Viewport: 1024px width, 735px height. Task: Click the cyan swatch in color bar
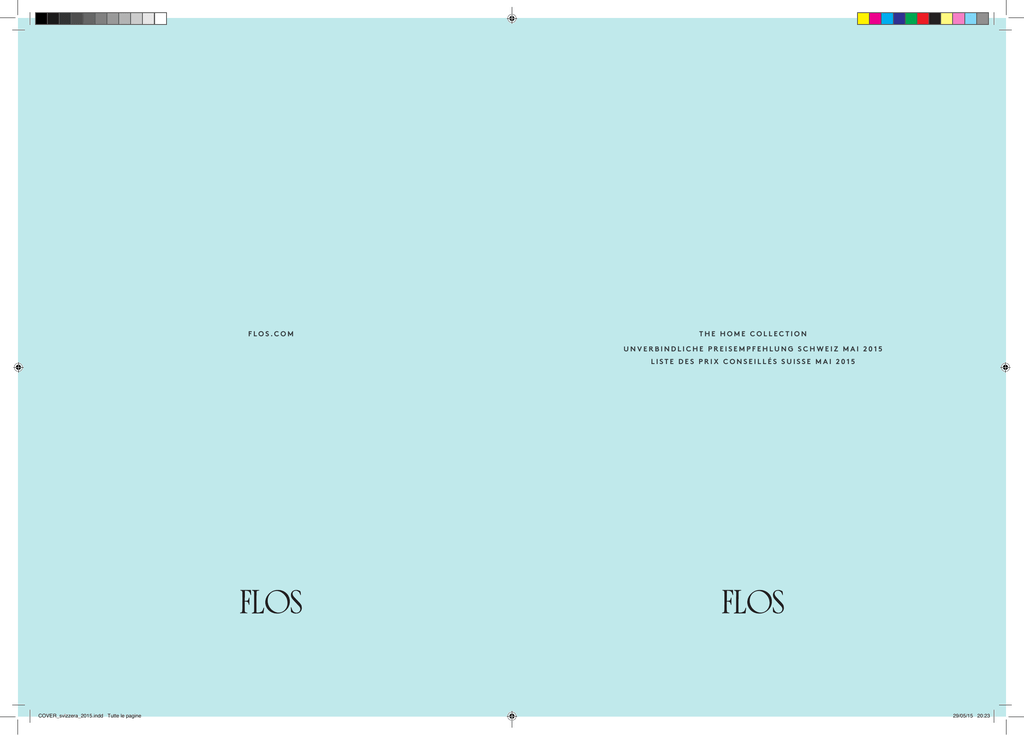coord(887,19)
